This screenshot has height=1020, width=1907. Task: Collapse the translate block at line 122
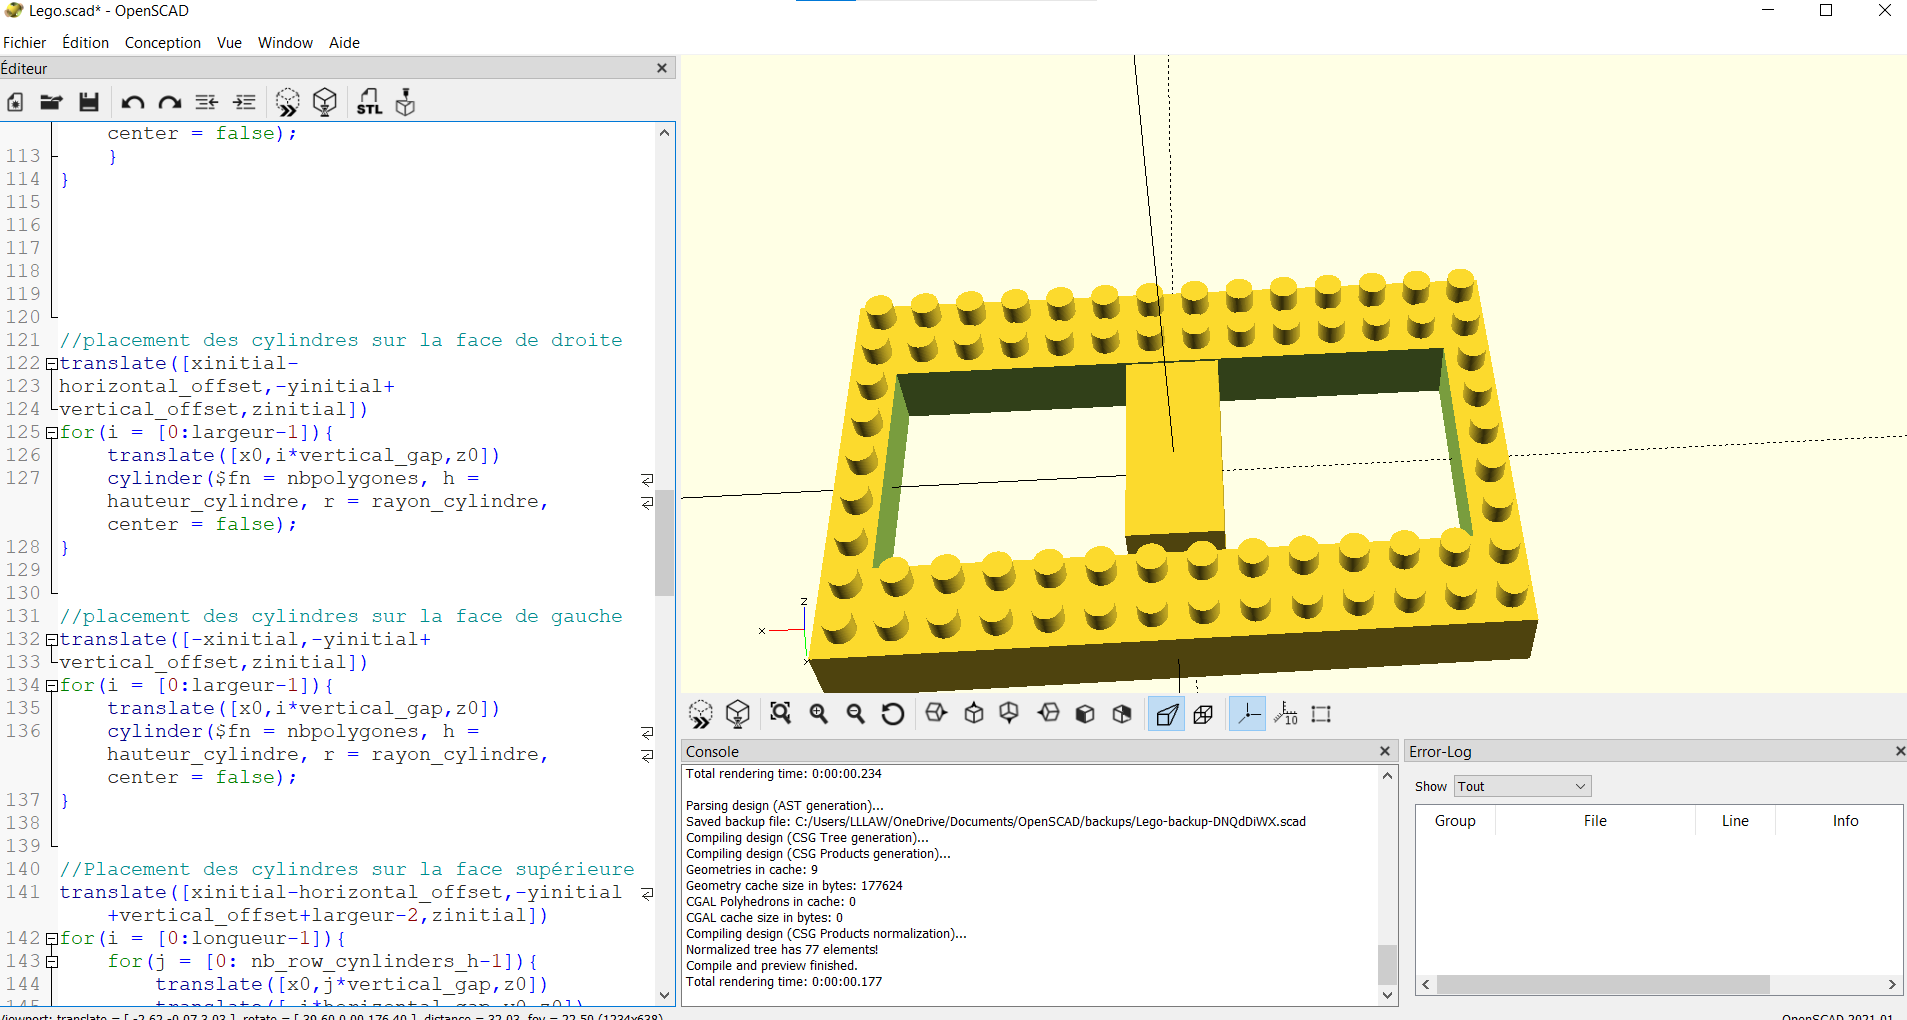coord(52,364)
